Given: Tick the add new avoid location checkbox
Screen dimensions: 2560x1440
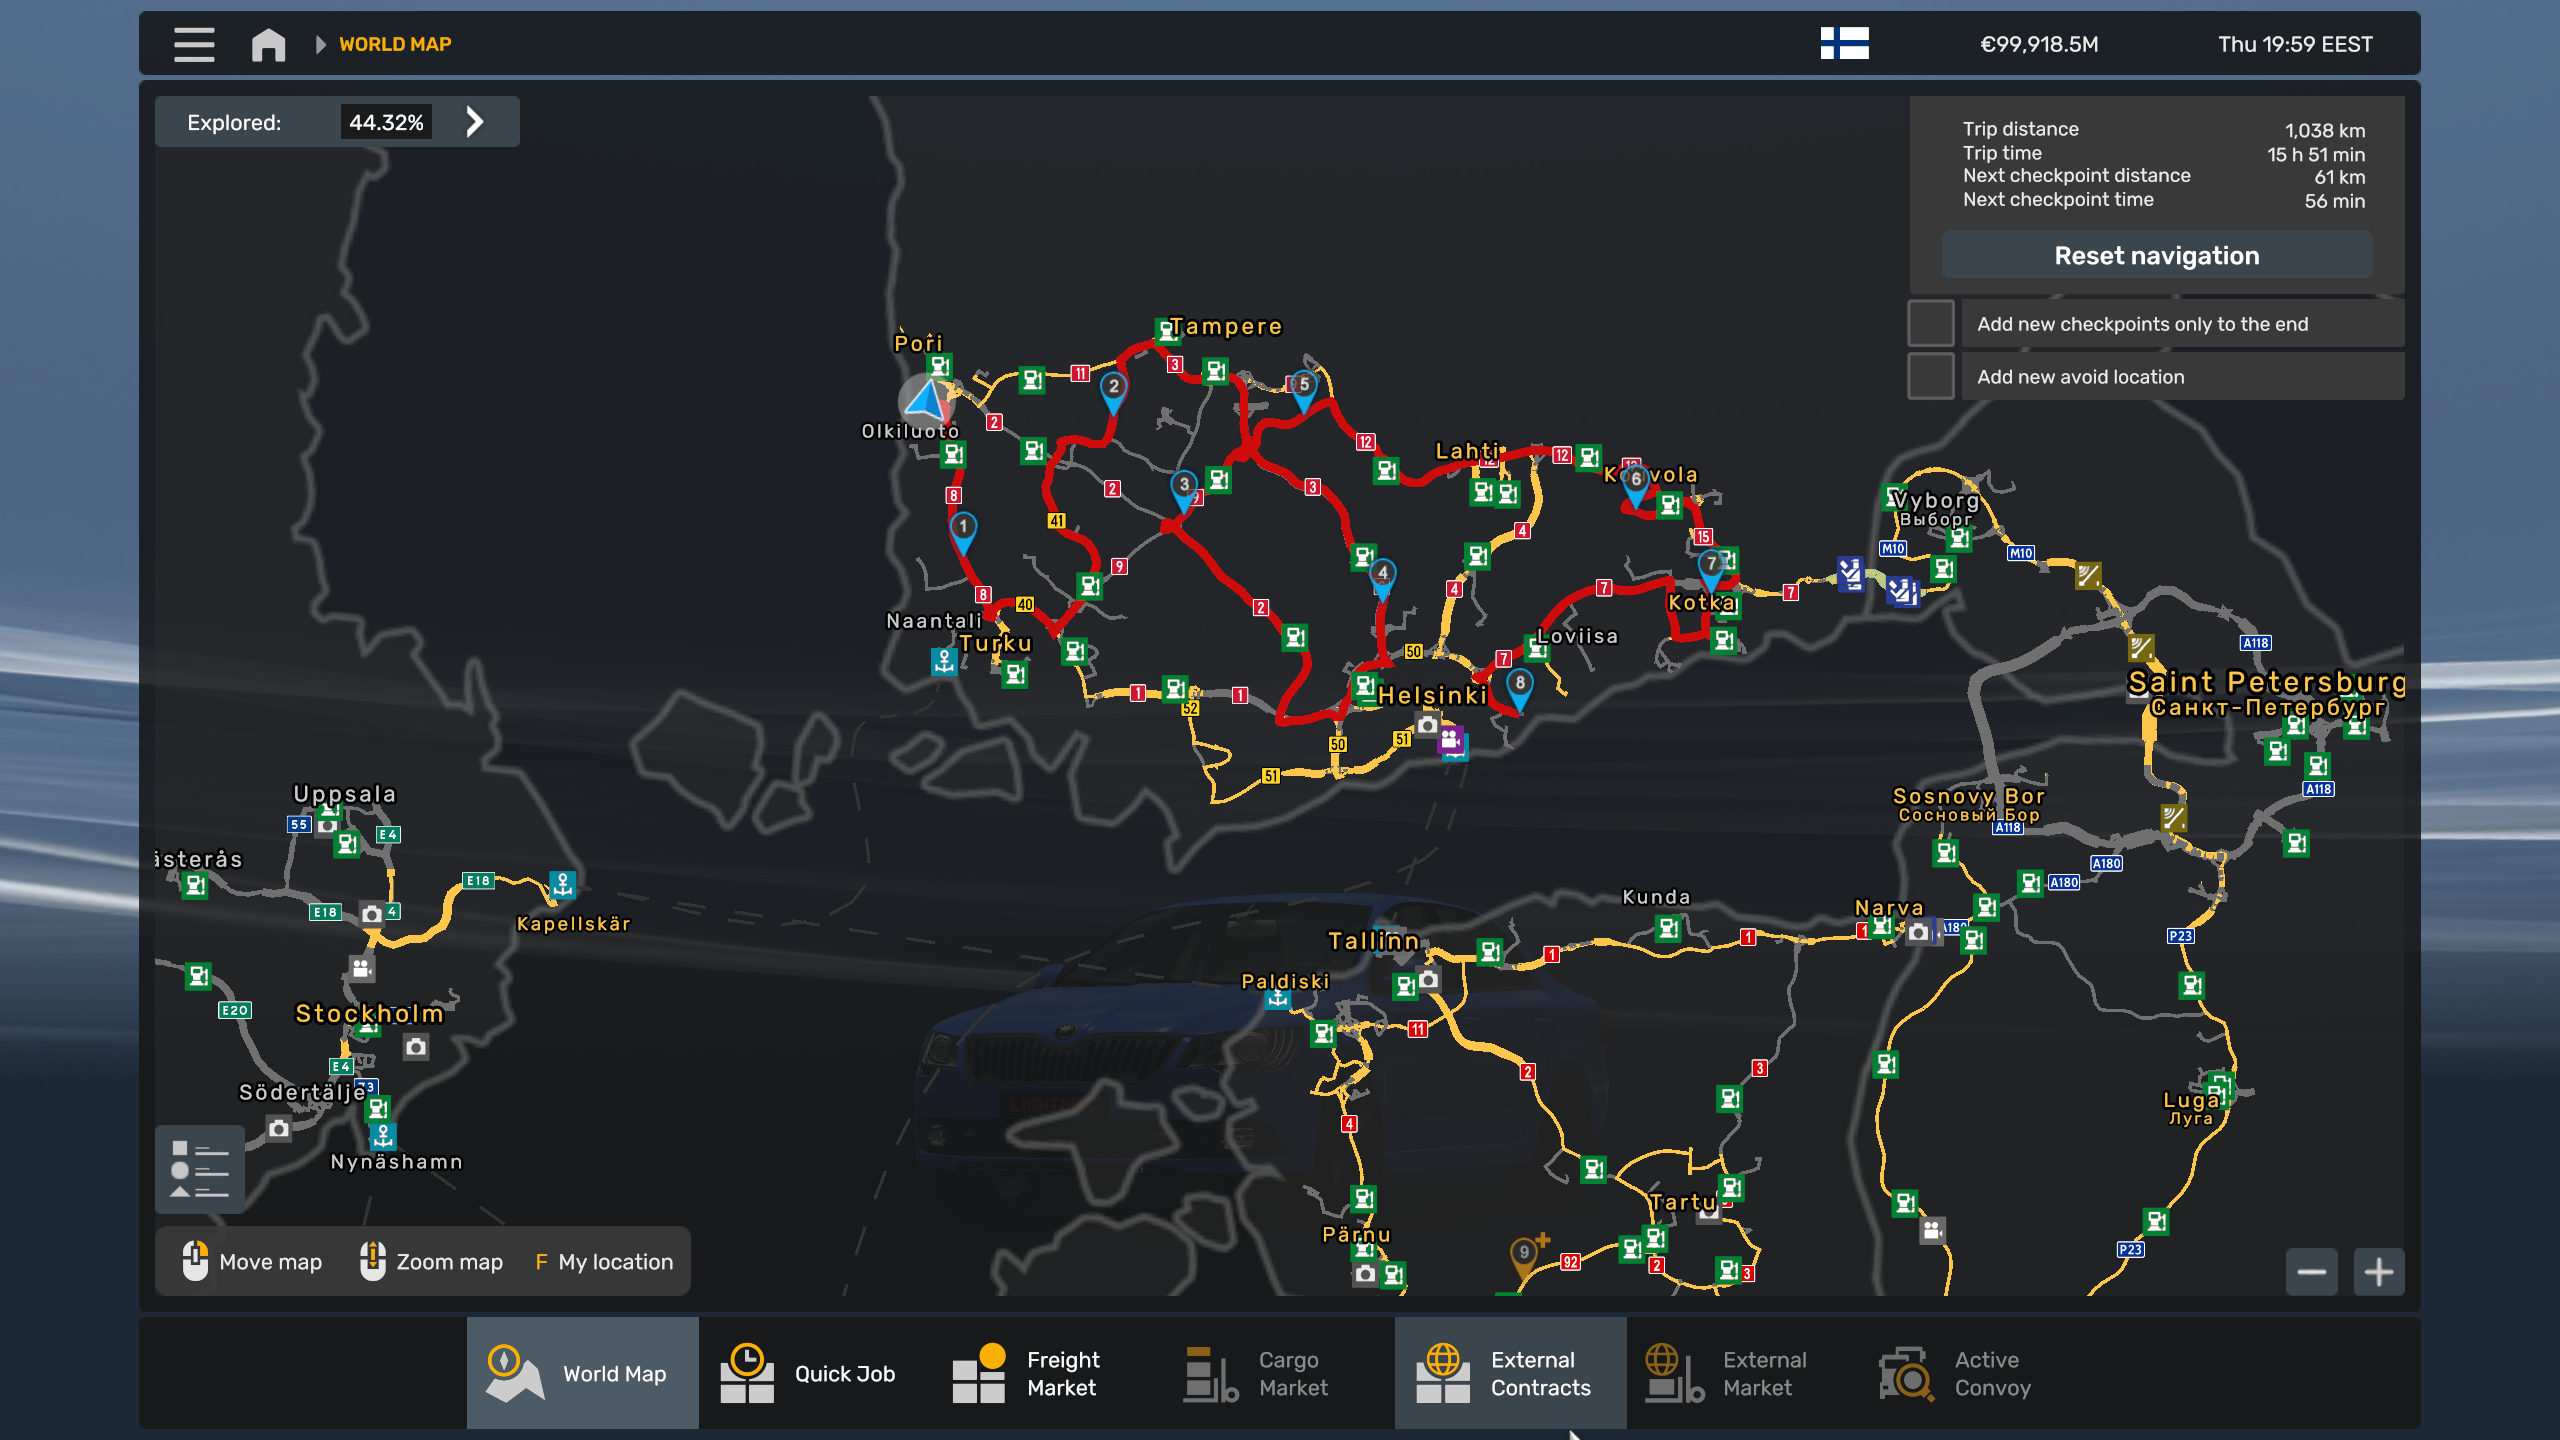Looking at the screenshot, I should pyautogui.click(x=1931, y=377).
